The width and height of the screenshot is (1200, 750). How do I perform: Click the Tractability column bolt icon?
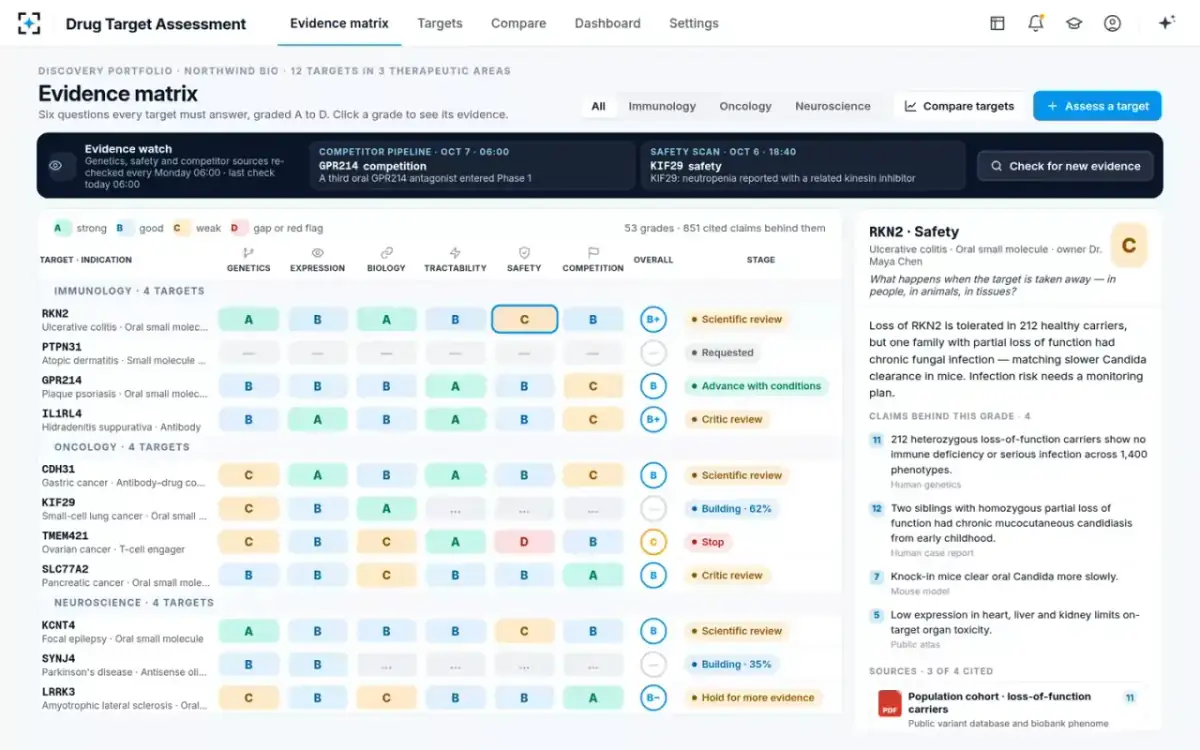[x=455, y=253]
